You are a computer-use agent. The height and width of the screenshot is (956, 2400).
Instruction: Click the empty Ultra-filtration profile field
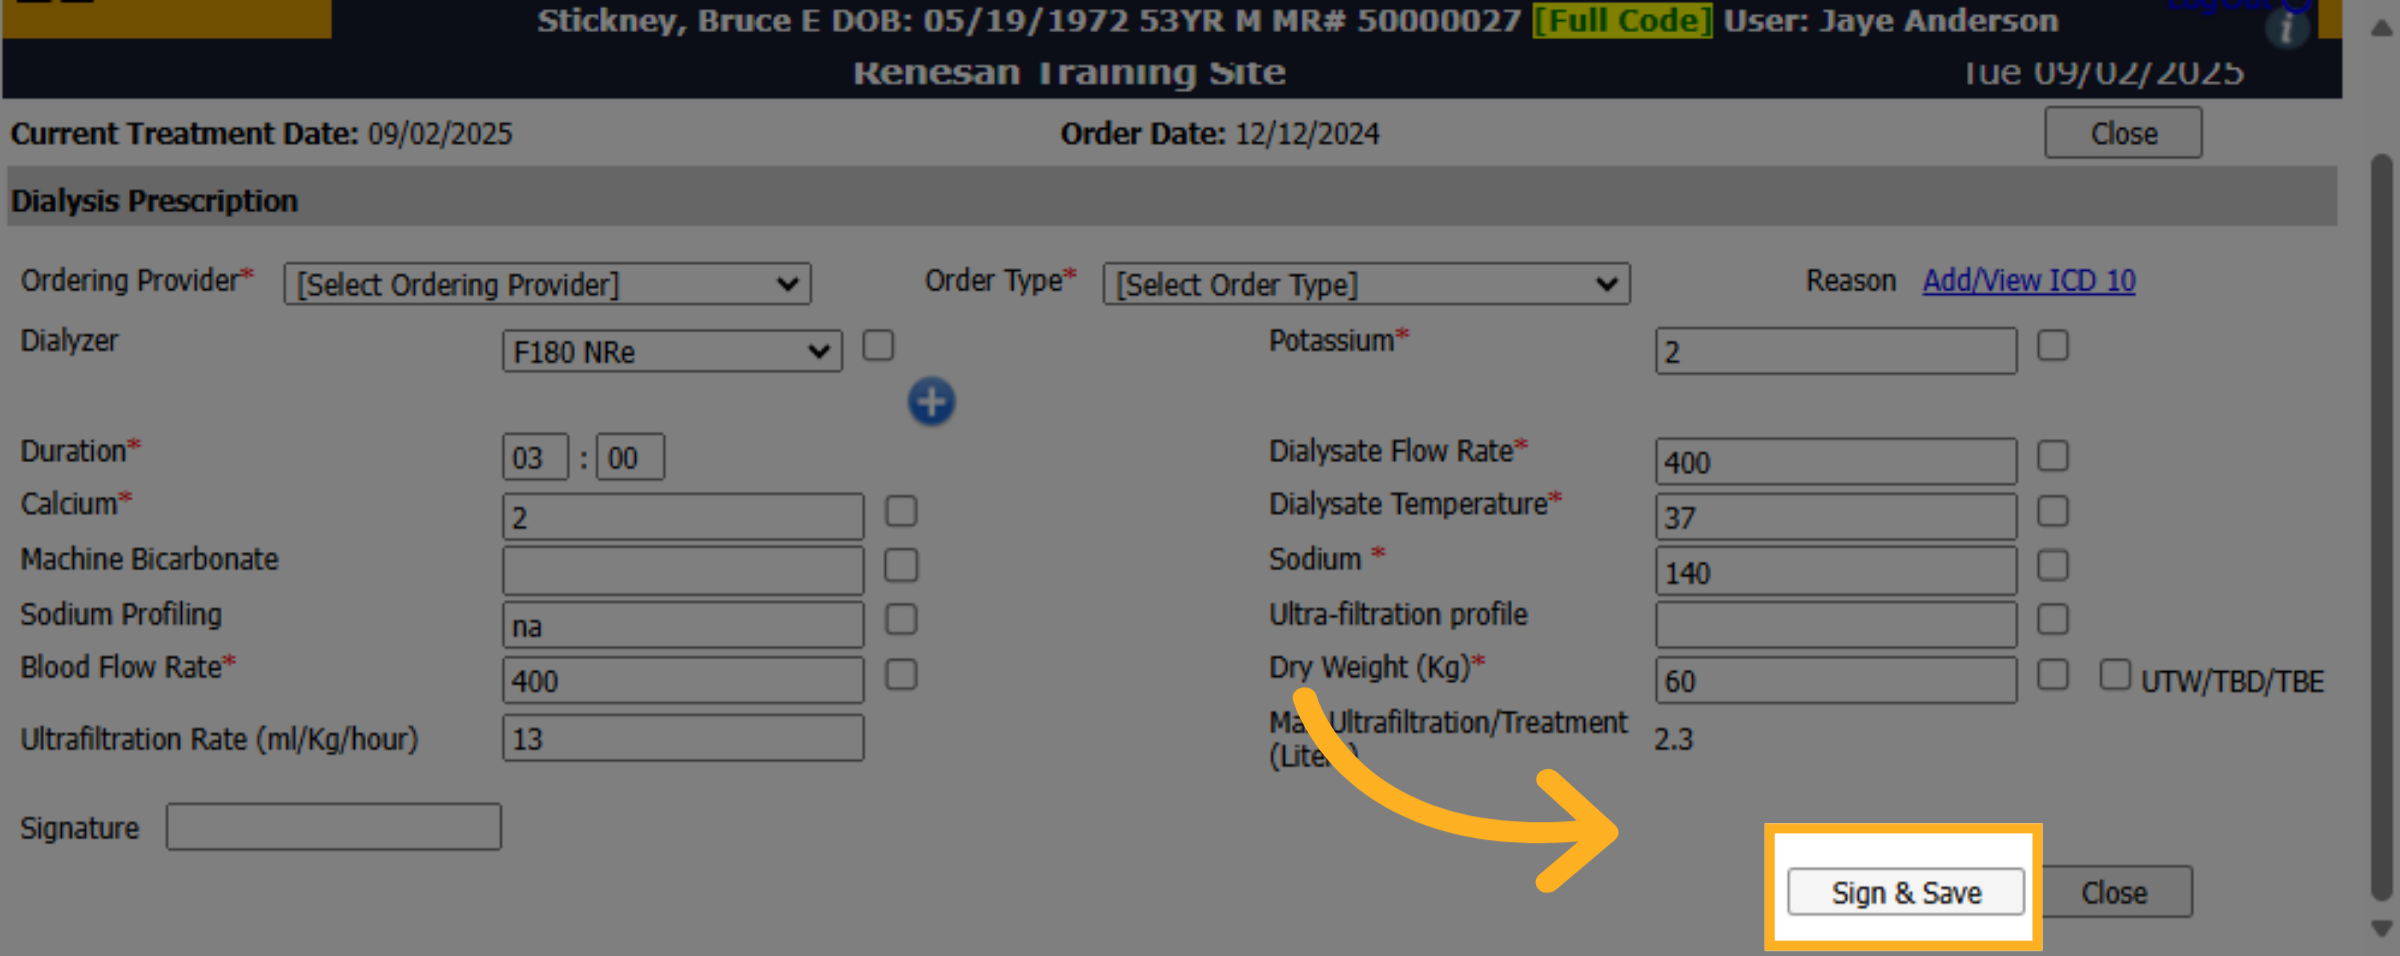pyautogui.click(x=1836, y=626)
